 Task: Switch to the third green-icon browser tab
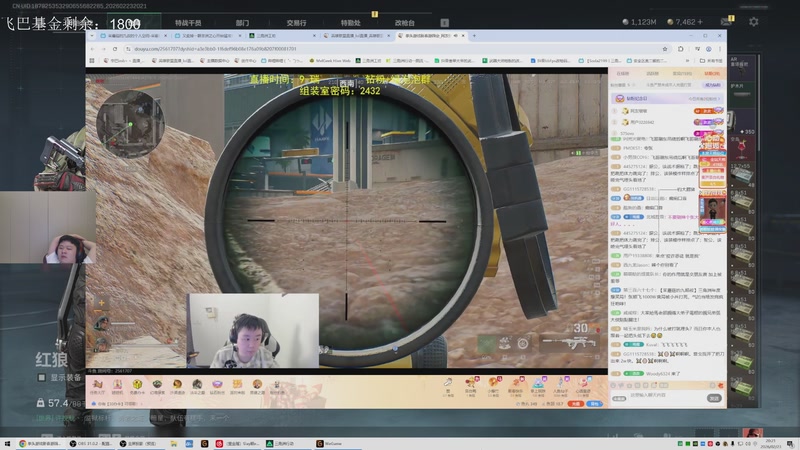(x=281, y=36)
